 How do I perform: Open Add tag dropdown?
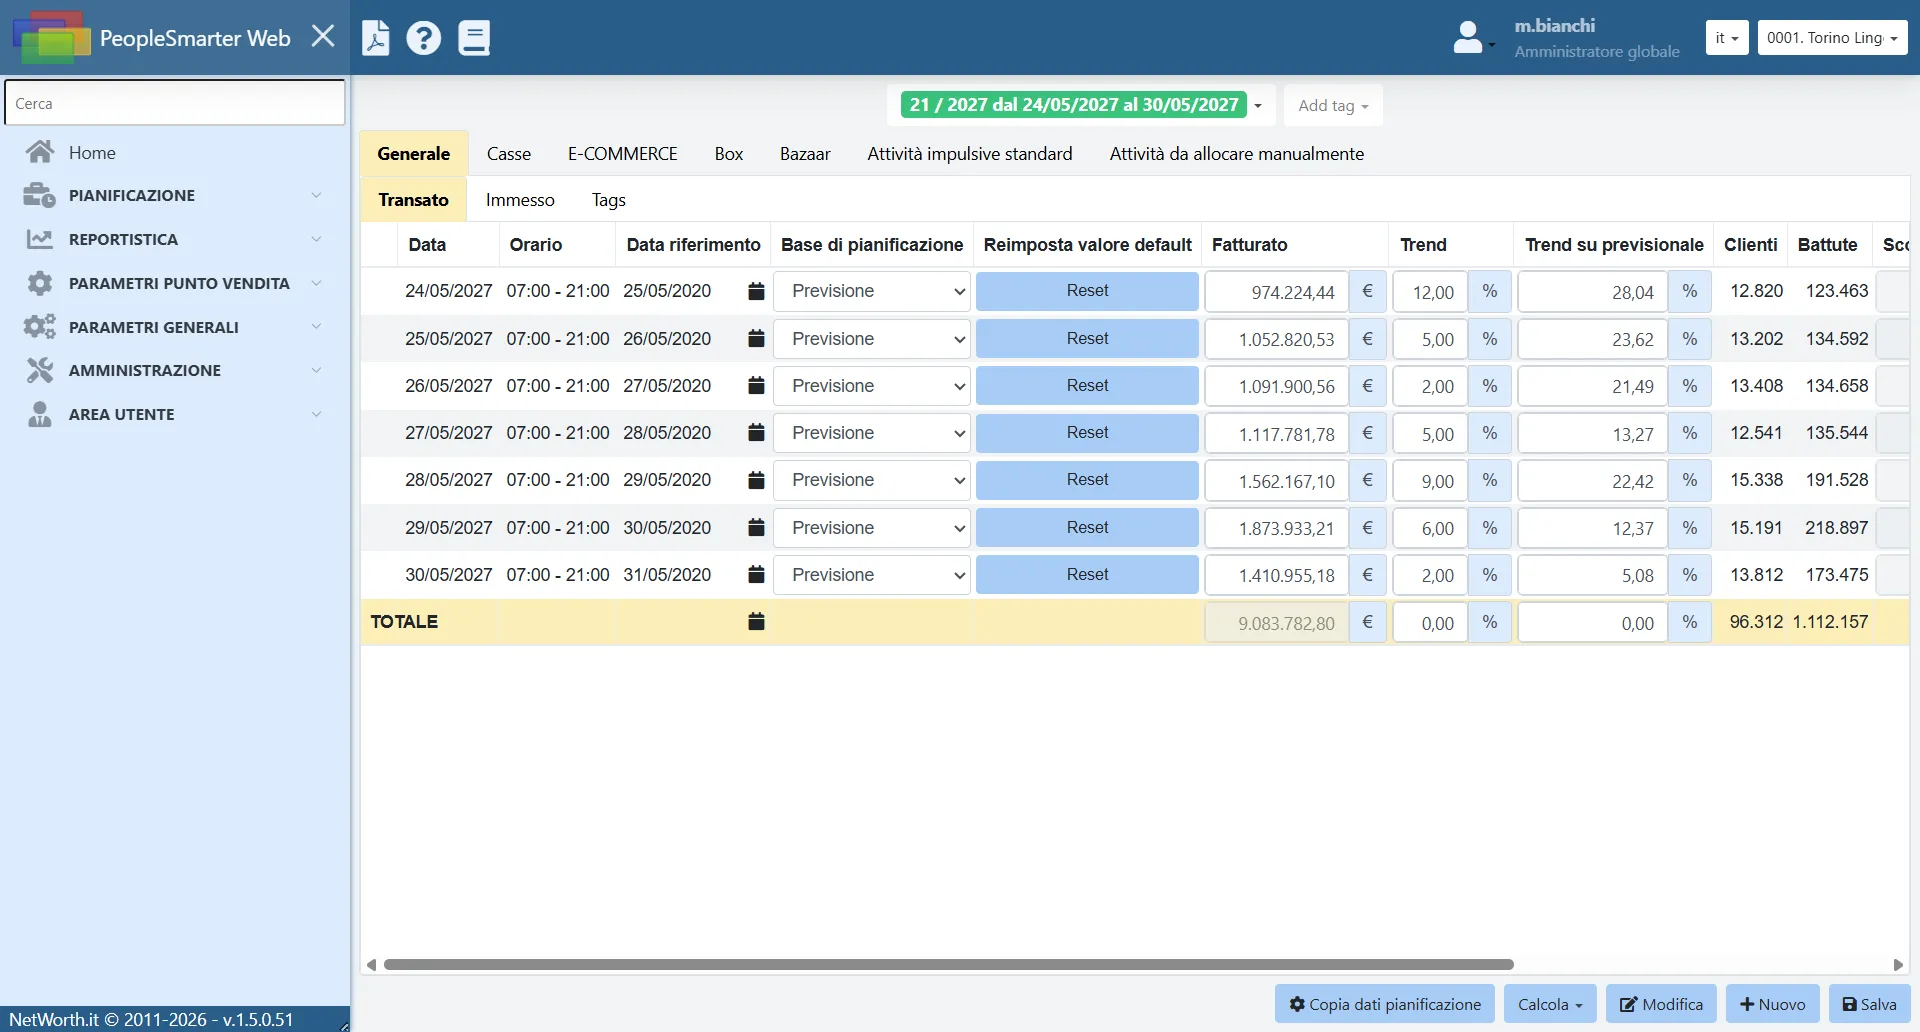1333,105
